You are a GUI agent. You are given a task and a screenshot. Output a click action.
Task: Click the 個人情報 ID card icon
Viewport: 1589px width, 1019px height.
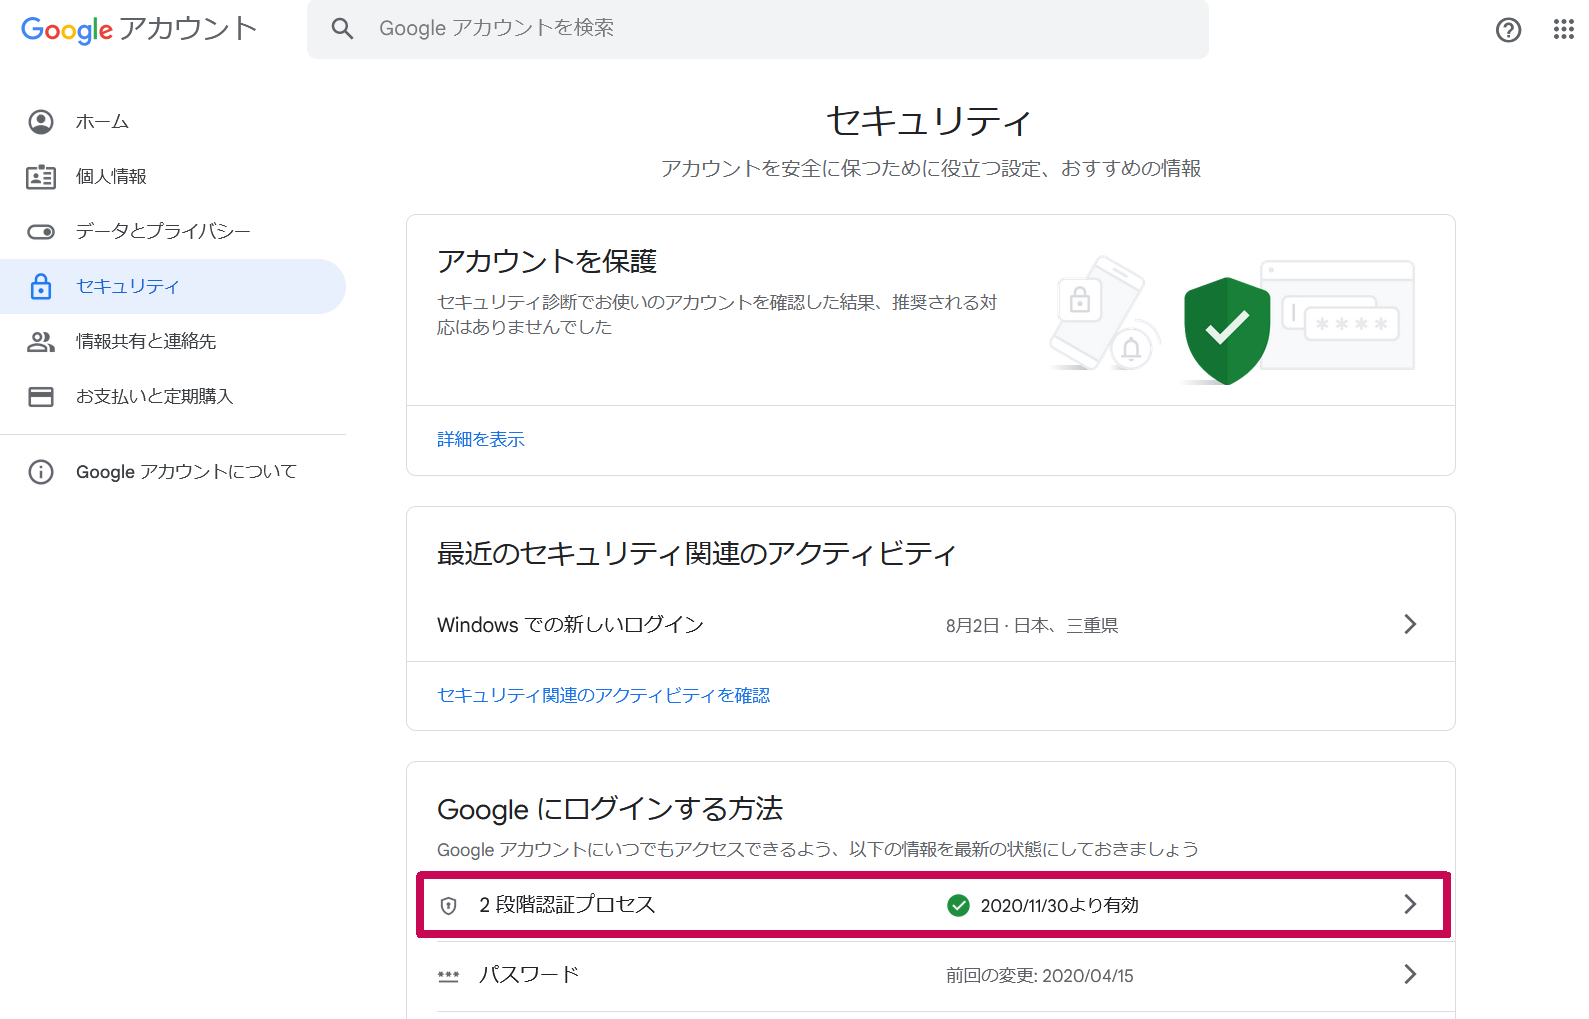(x=41, y=177)
